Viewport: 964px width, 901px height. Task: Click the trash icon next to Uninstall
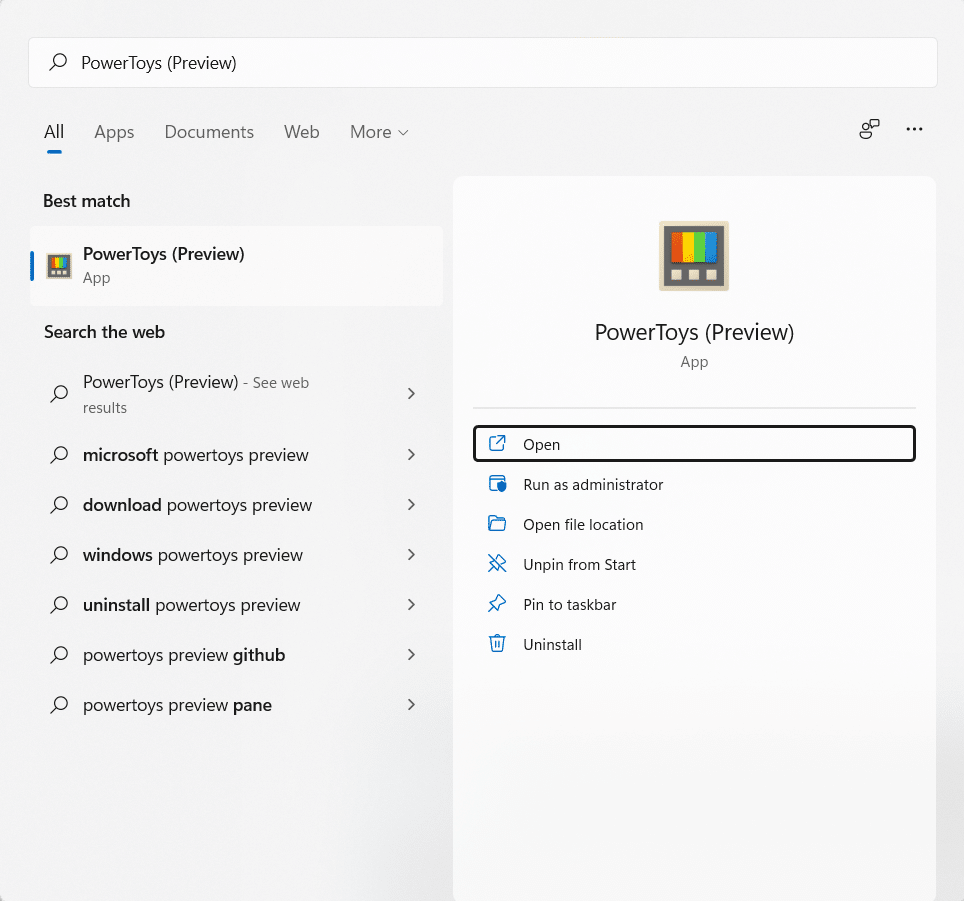497,644
